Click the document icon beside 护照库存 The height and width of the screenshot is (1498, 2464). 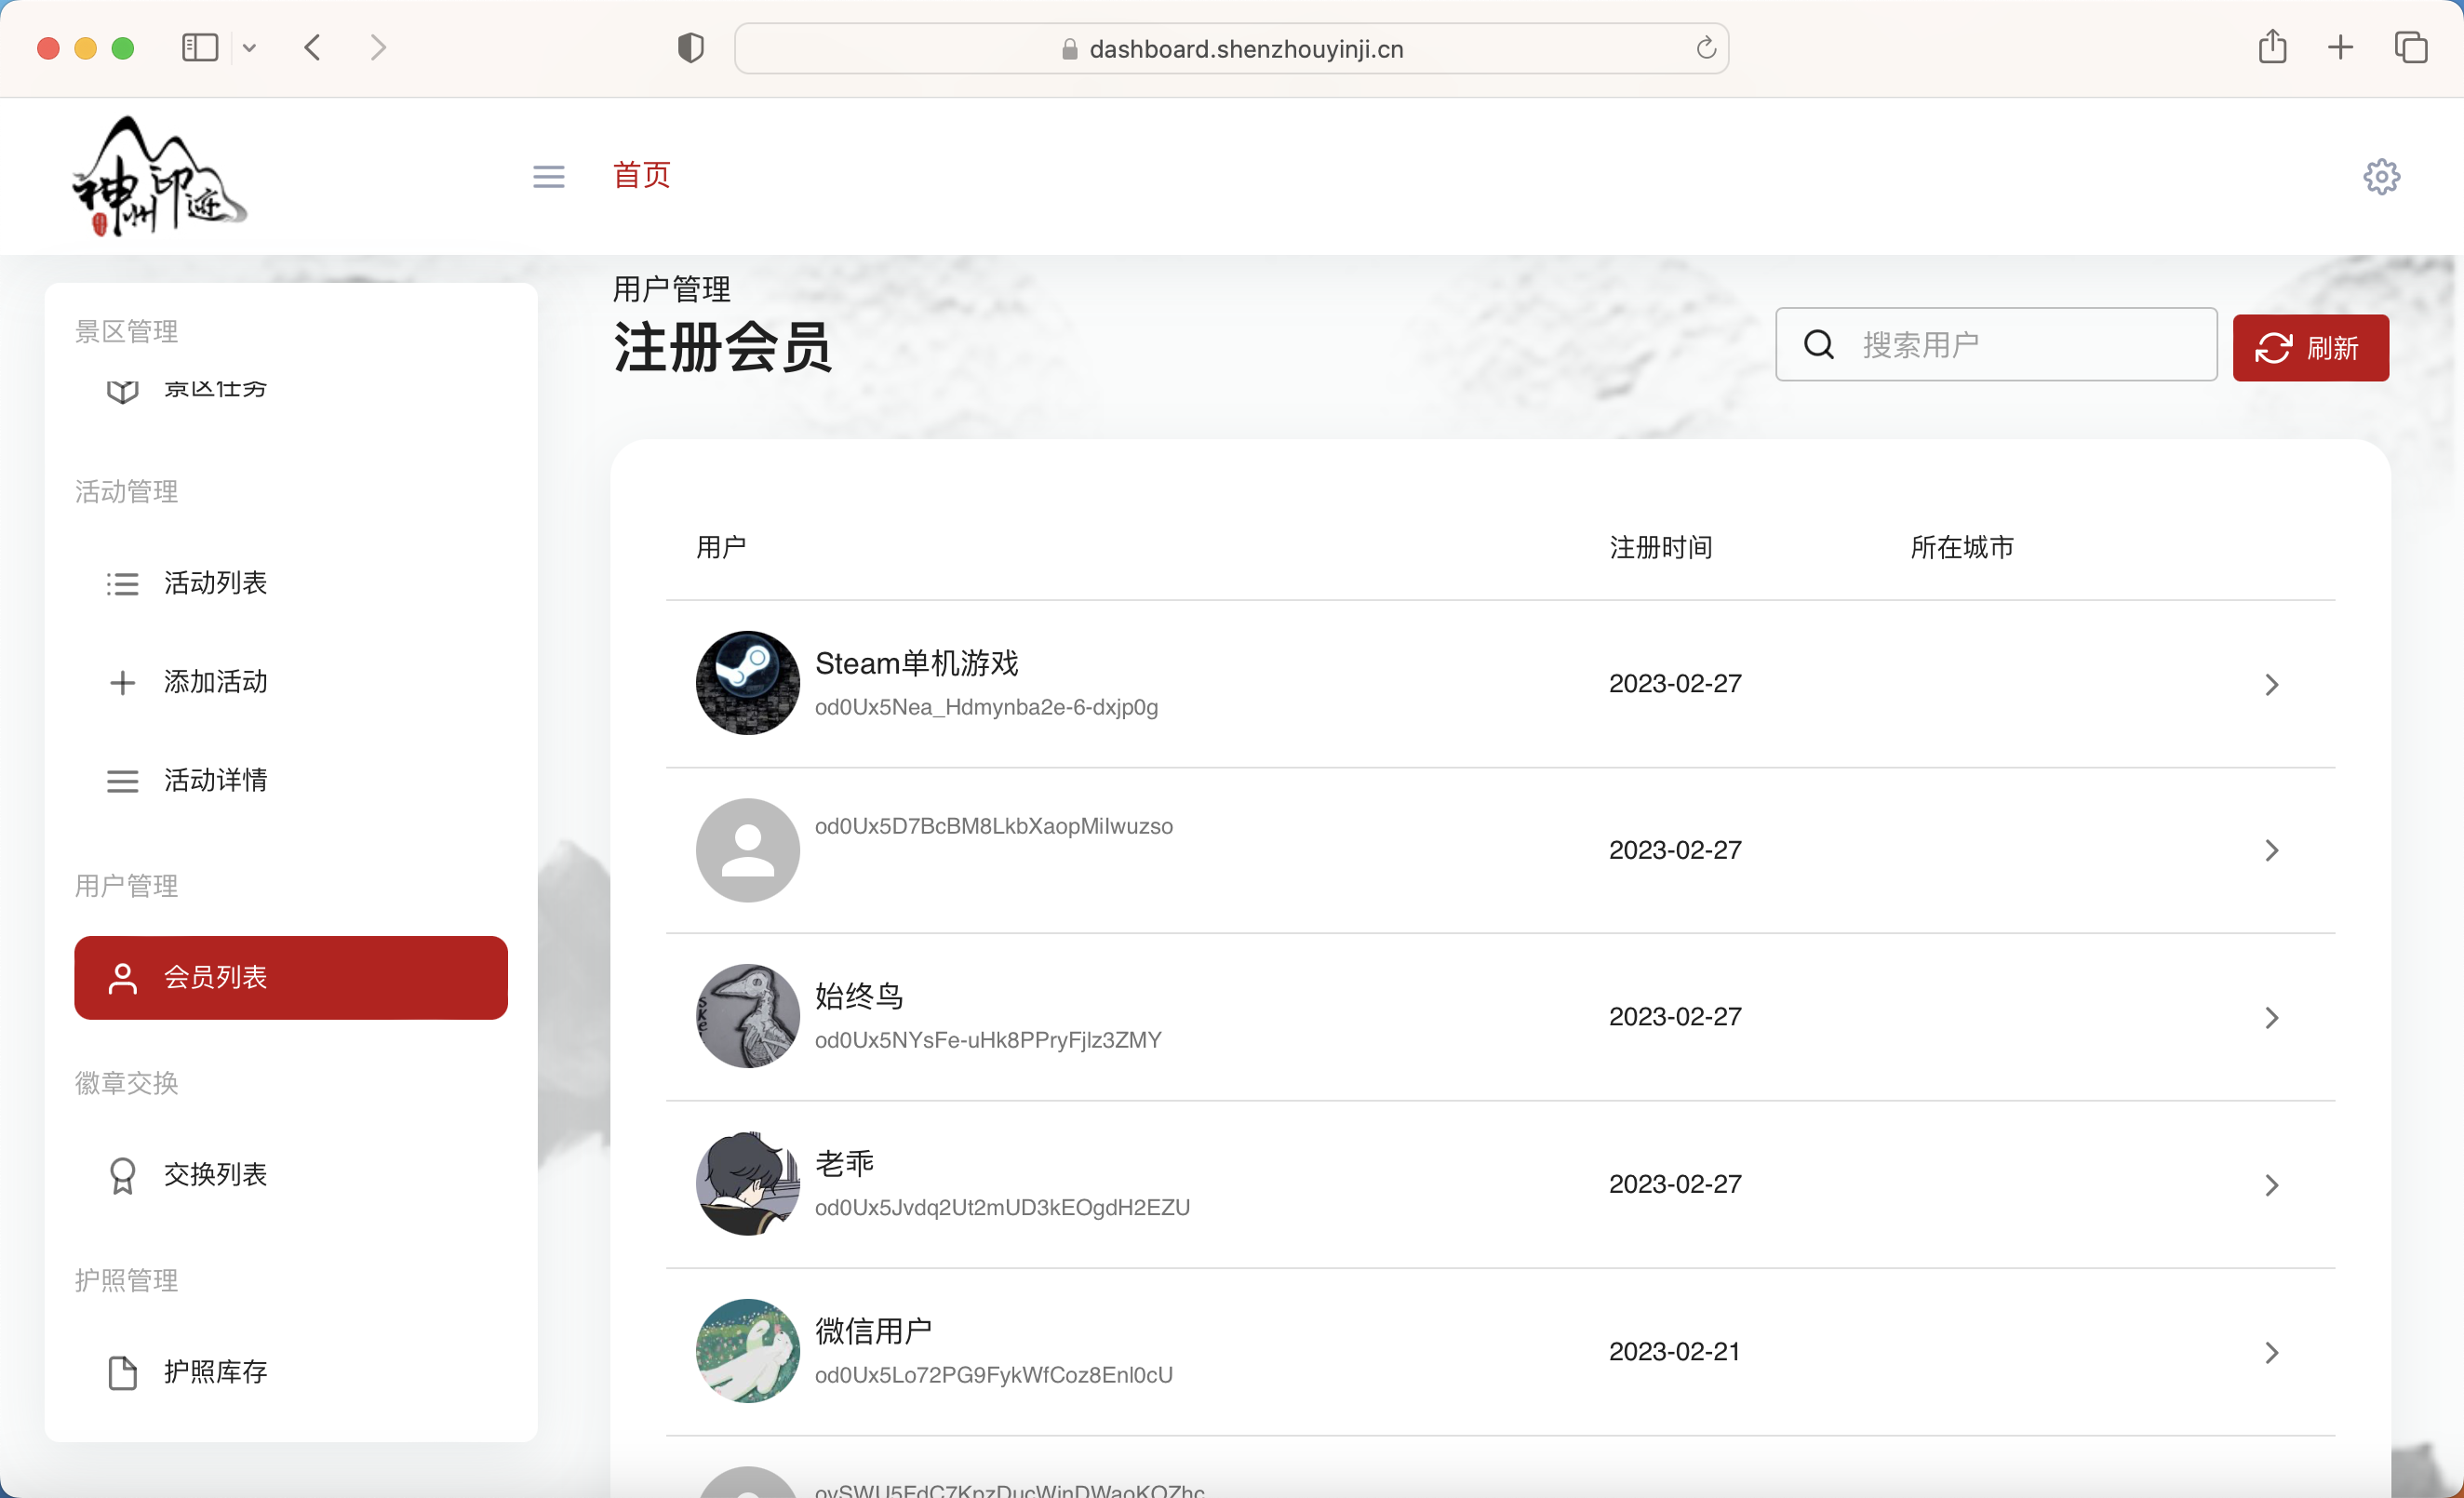click(x=122, y=1373)
